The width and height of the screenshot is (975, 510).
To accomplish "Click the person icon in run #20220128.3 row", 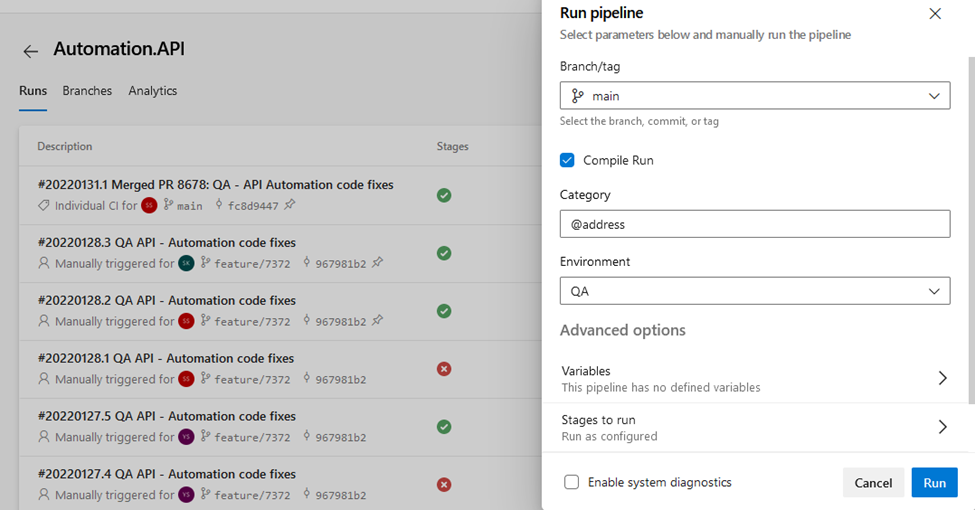I will (44, 263).
